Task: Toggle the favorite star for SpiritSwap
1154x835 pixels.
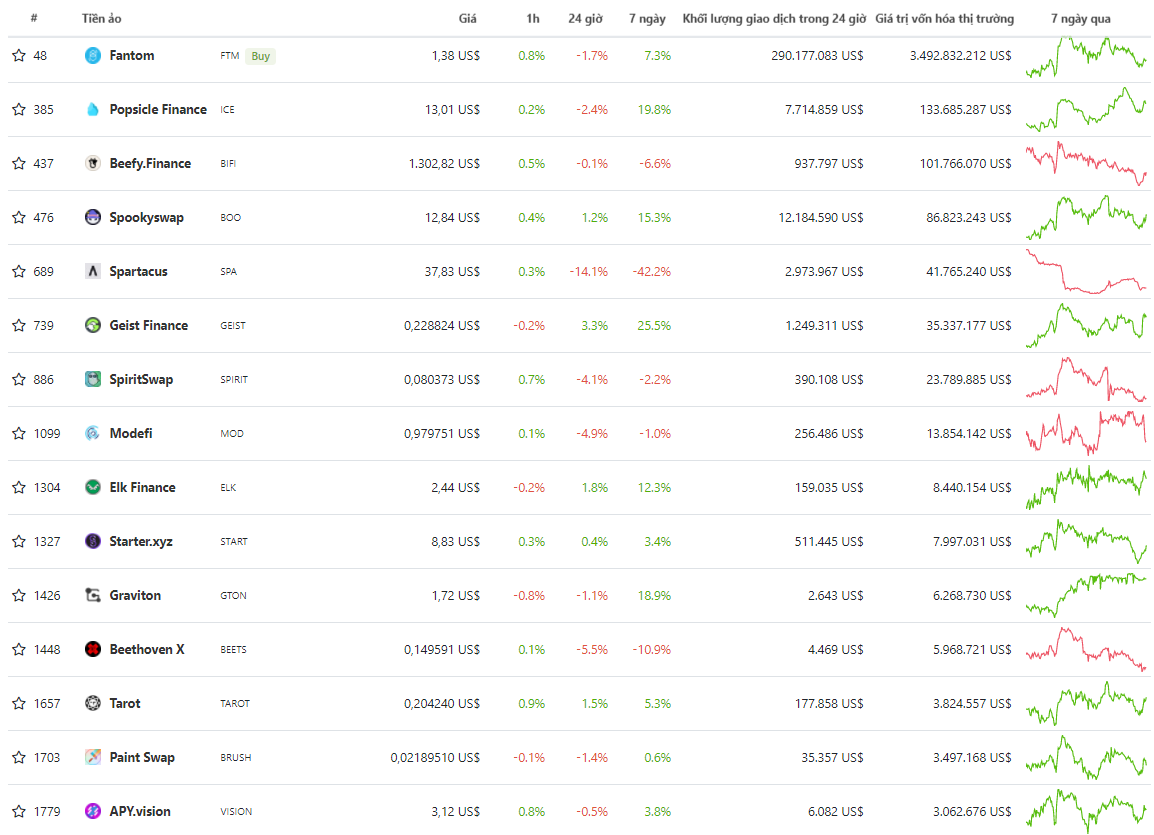Action: click(x=18, y=380)
